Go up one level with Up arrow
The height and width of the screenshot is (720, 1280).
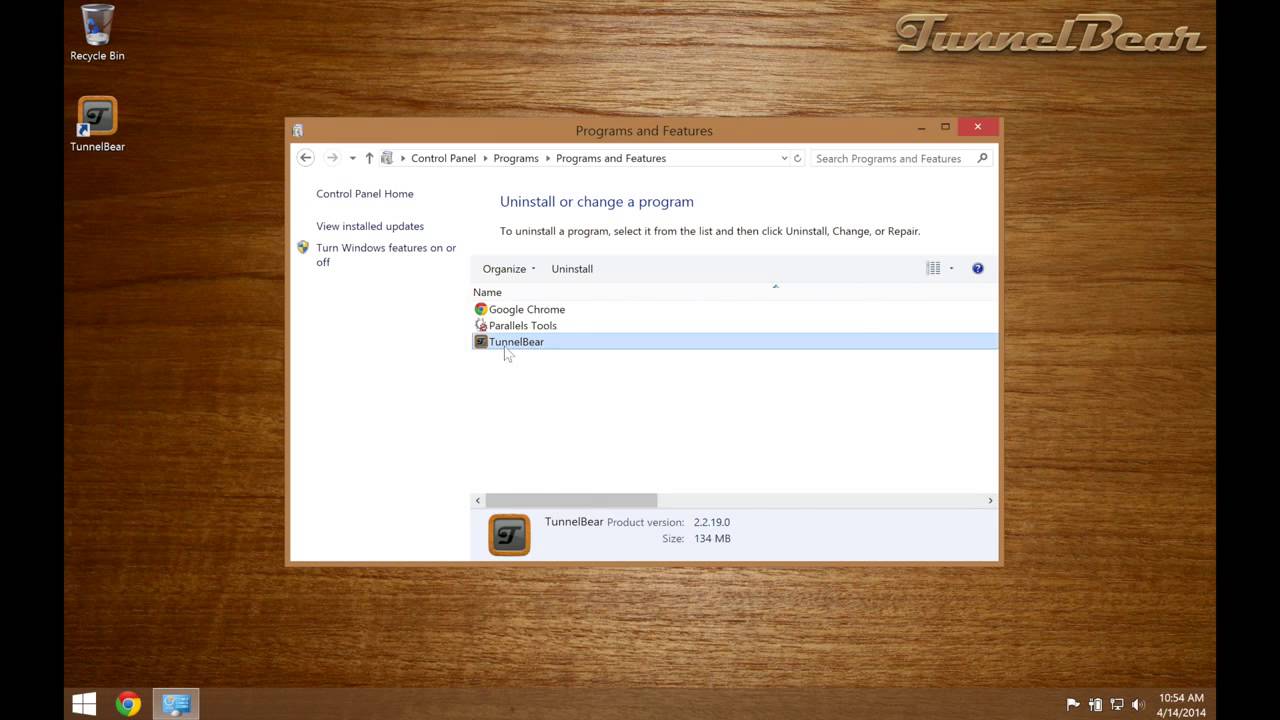click(369, 158)
